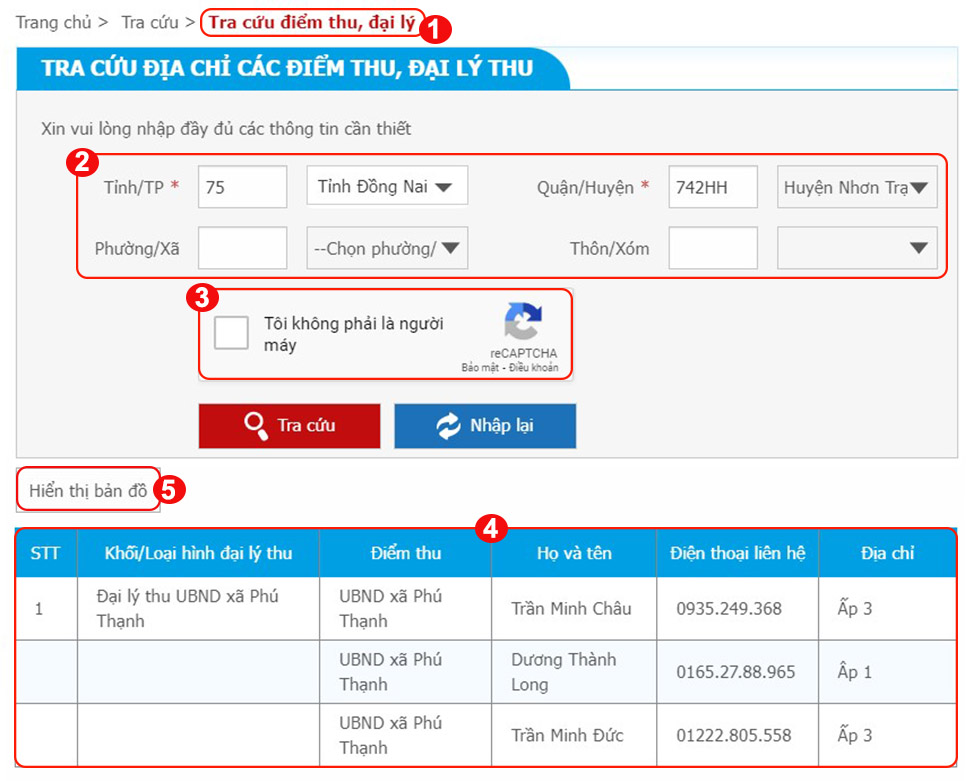The width and height of the screenshot is (973, 781).
Task: Focus the Thôn/Xóm code input box
Action: point(712,248)
